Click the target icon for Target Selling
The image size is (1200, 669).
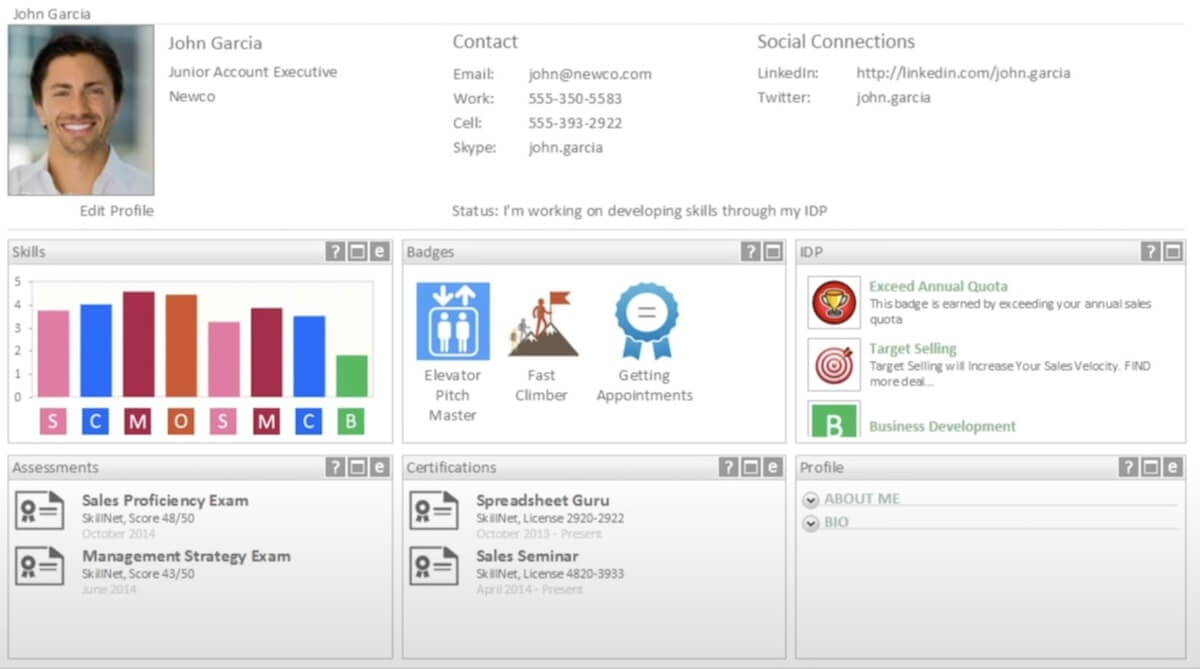point(834,365)
